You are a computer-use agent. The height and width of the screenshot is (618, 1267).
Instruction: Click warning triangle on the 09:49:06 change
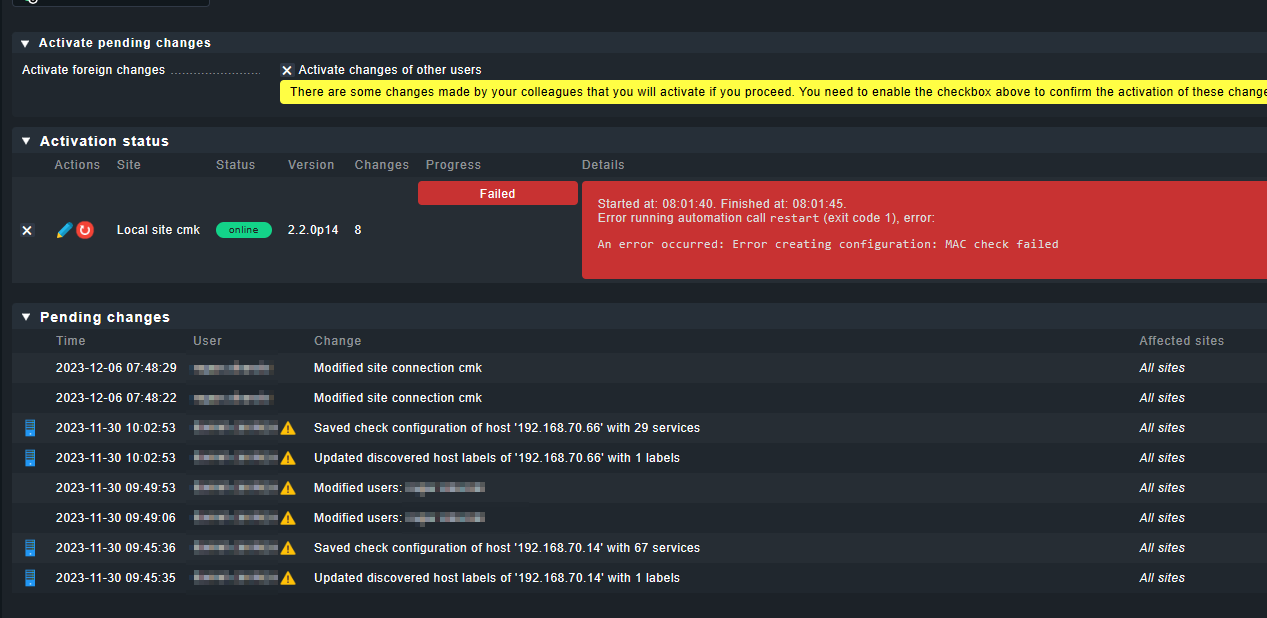(288, 518)
